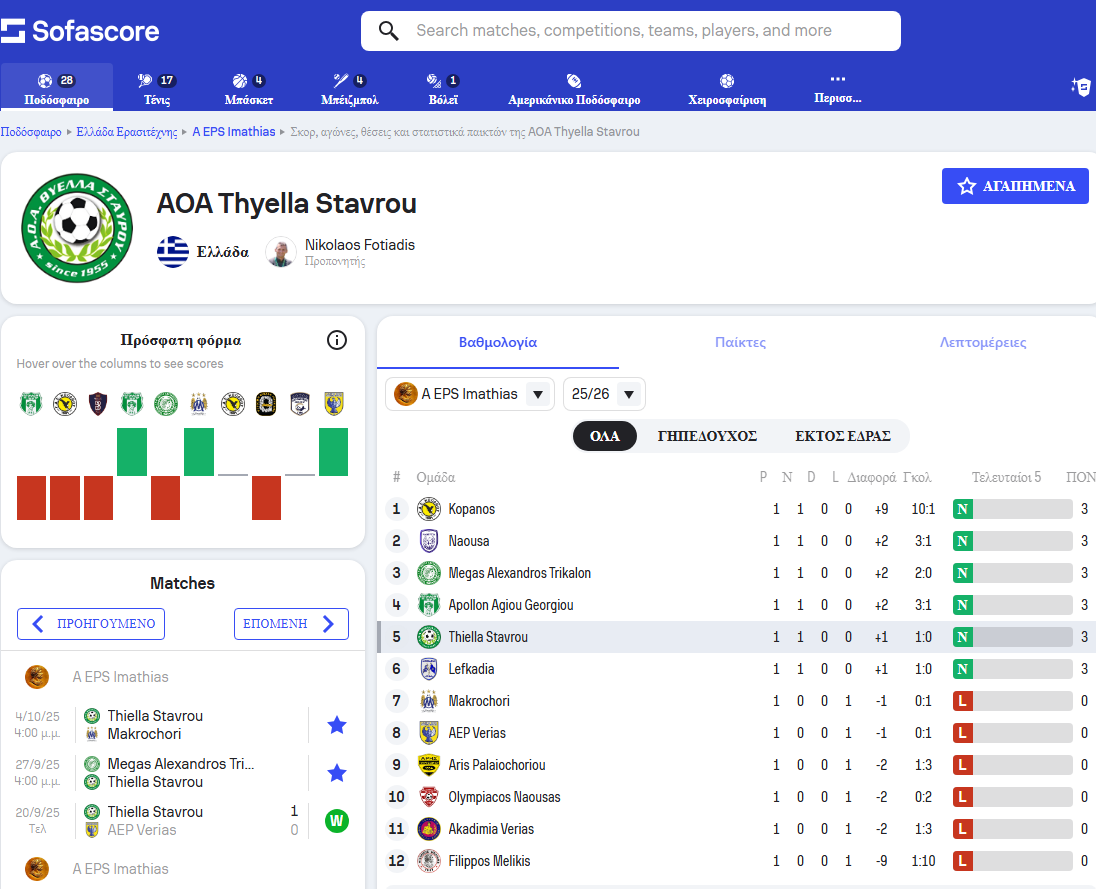Click the N form badge for Kopanos
The width and height of the screenshot is (1096, 889).
coord(962,509)
